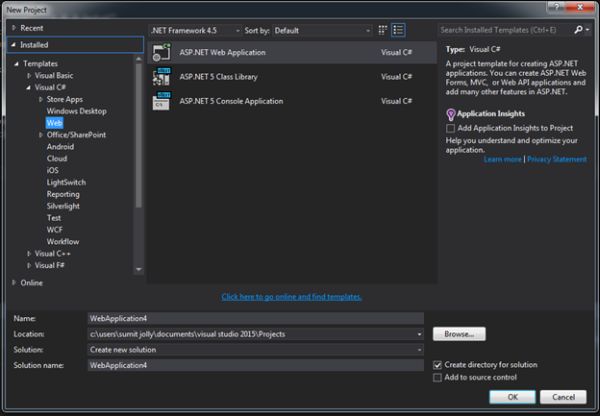Click the Name text field
Screen dimensions: 600x416
point(256,319)
